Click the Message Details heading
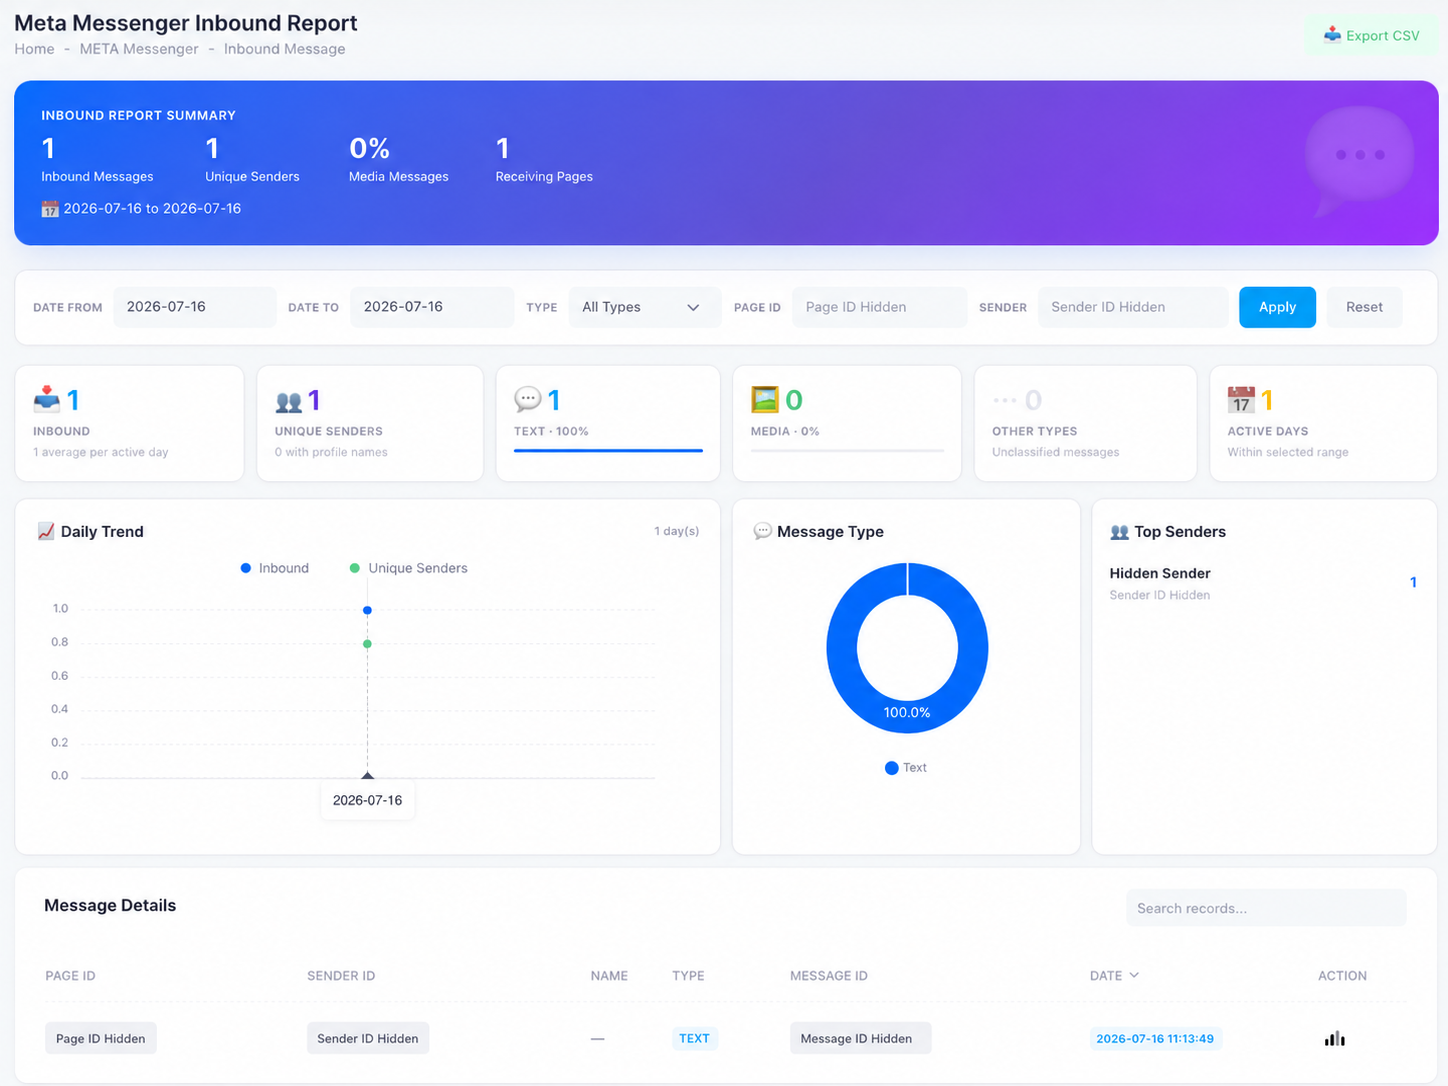Image resolution: width=1448 pixels, height=1086 pixels. (110, 906)
